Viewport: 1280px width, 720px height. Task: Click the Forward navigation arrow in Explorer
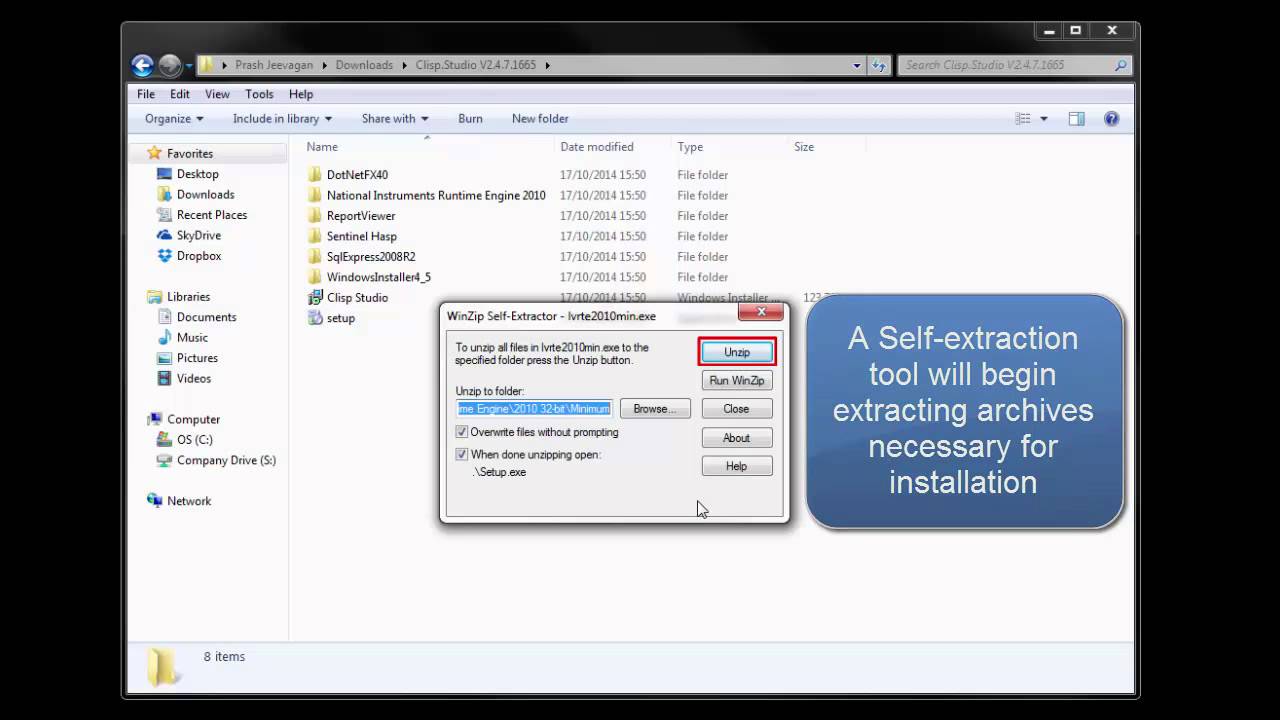tap(170, 65)
